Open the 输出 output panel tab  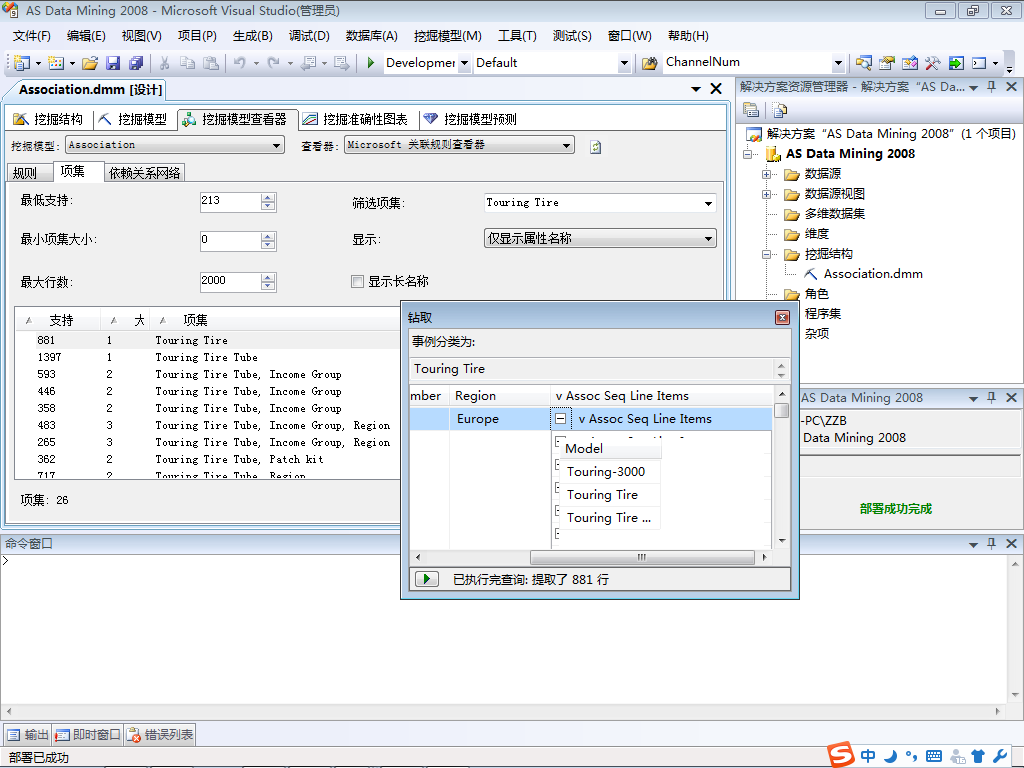(28, 735)
